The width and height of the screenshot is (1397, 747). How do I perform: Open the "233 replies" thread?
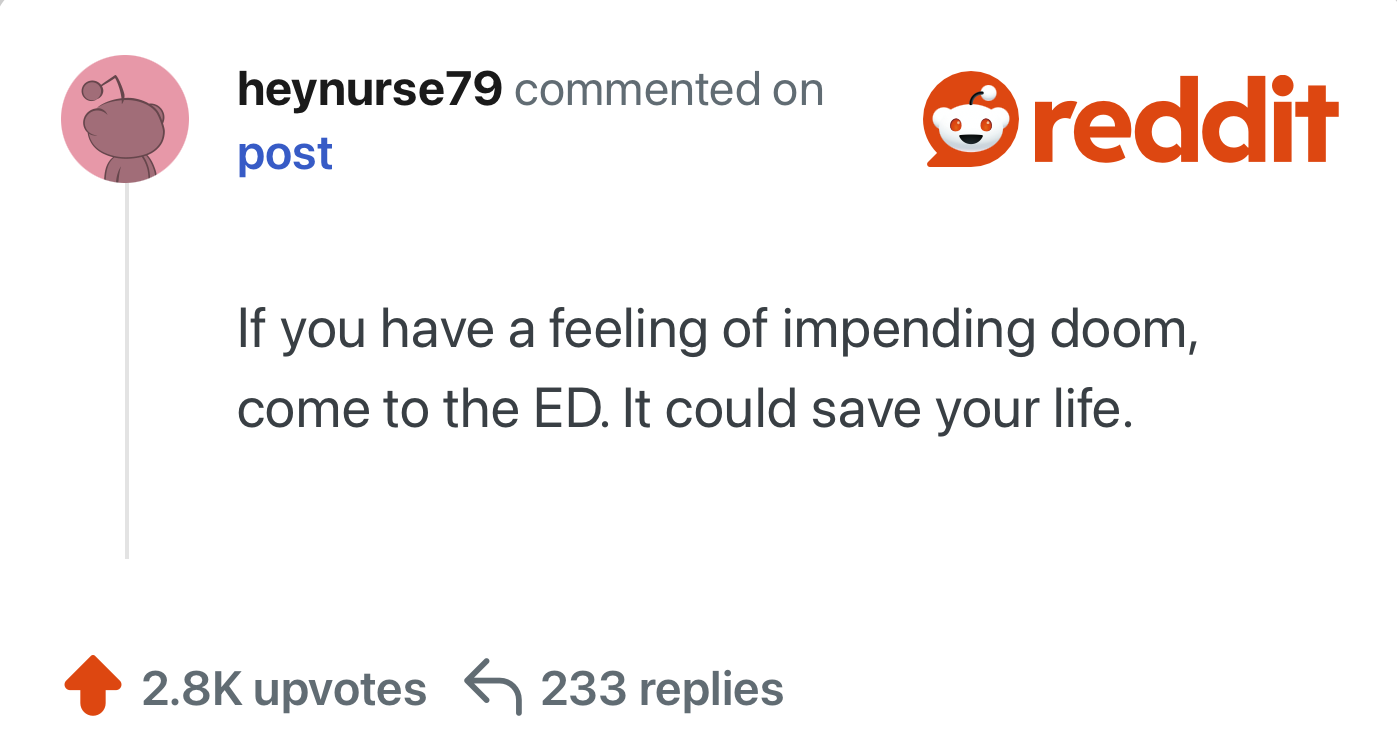click(x=662, y=689)
